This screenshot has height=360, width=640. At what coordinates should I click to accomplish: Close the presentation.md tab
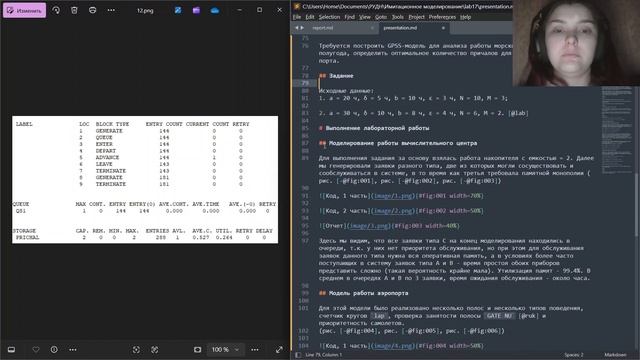pyautogui.click(x=443, y=28)
